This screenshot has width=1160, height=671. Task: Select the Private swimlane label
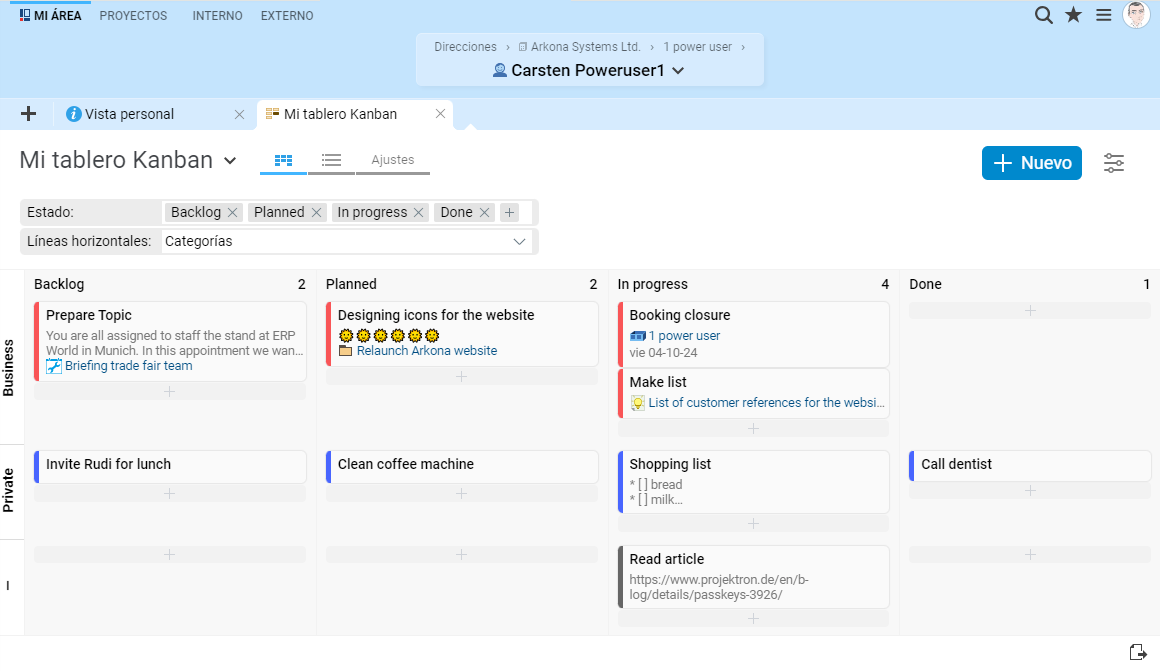tap(8, 490)
